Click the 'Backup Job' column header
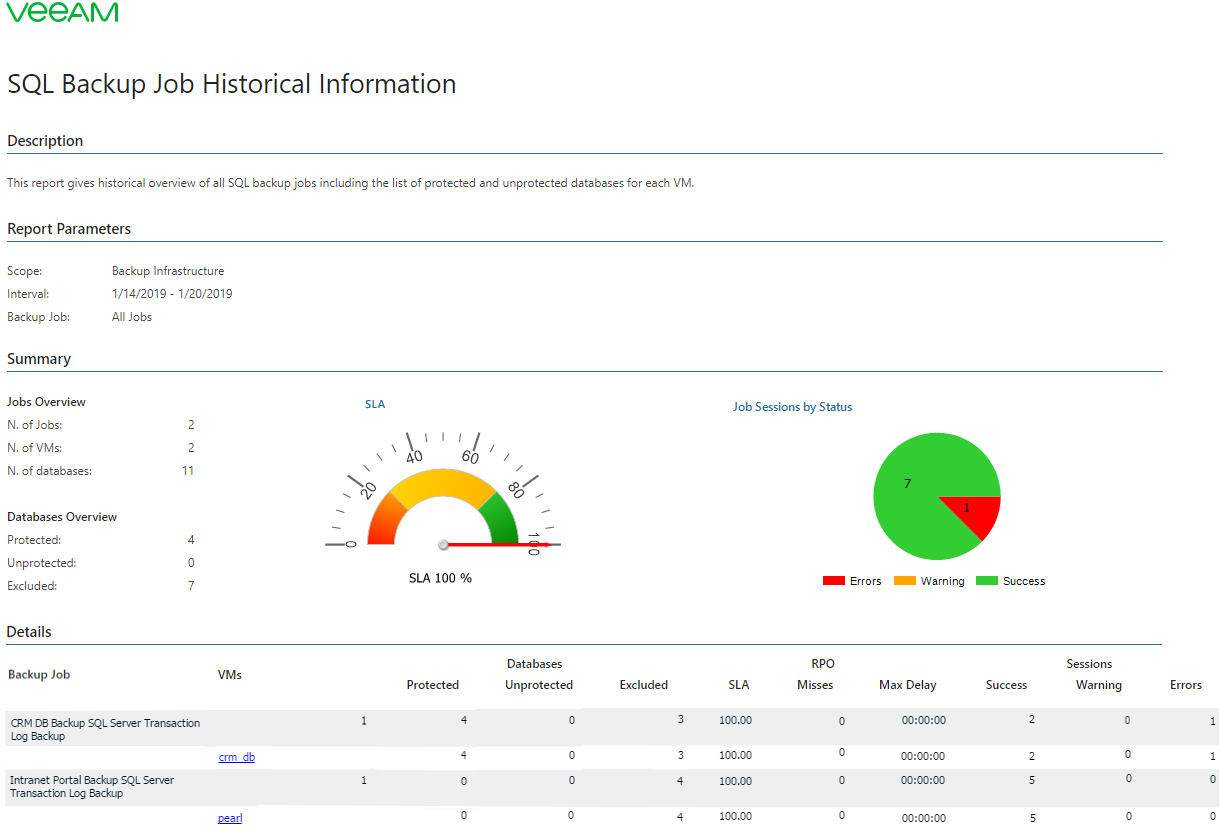 [x=39, y=674]
